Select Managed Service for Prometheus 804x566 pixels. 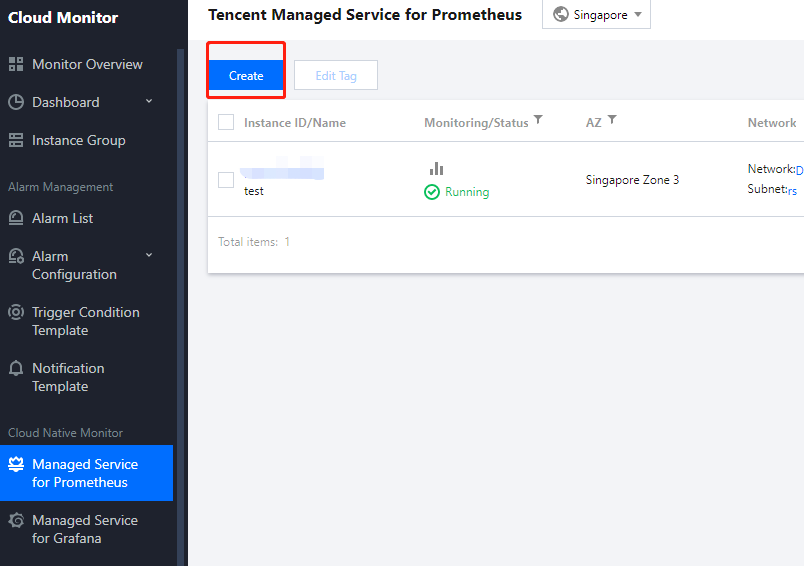pyautogui.click(x=87, y=473)
